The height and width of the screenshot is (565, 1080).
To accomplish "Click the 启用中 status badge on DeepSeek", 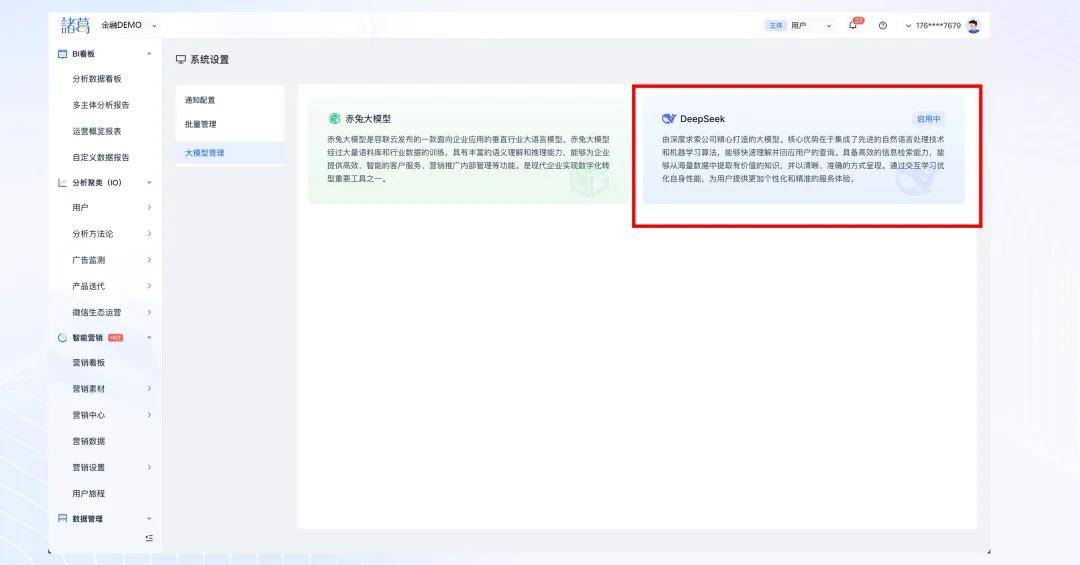I will pyautogui.click(x=928, y=119).
